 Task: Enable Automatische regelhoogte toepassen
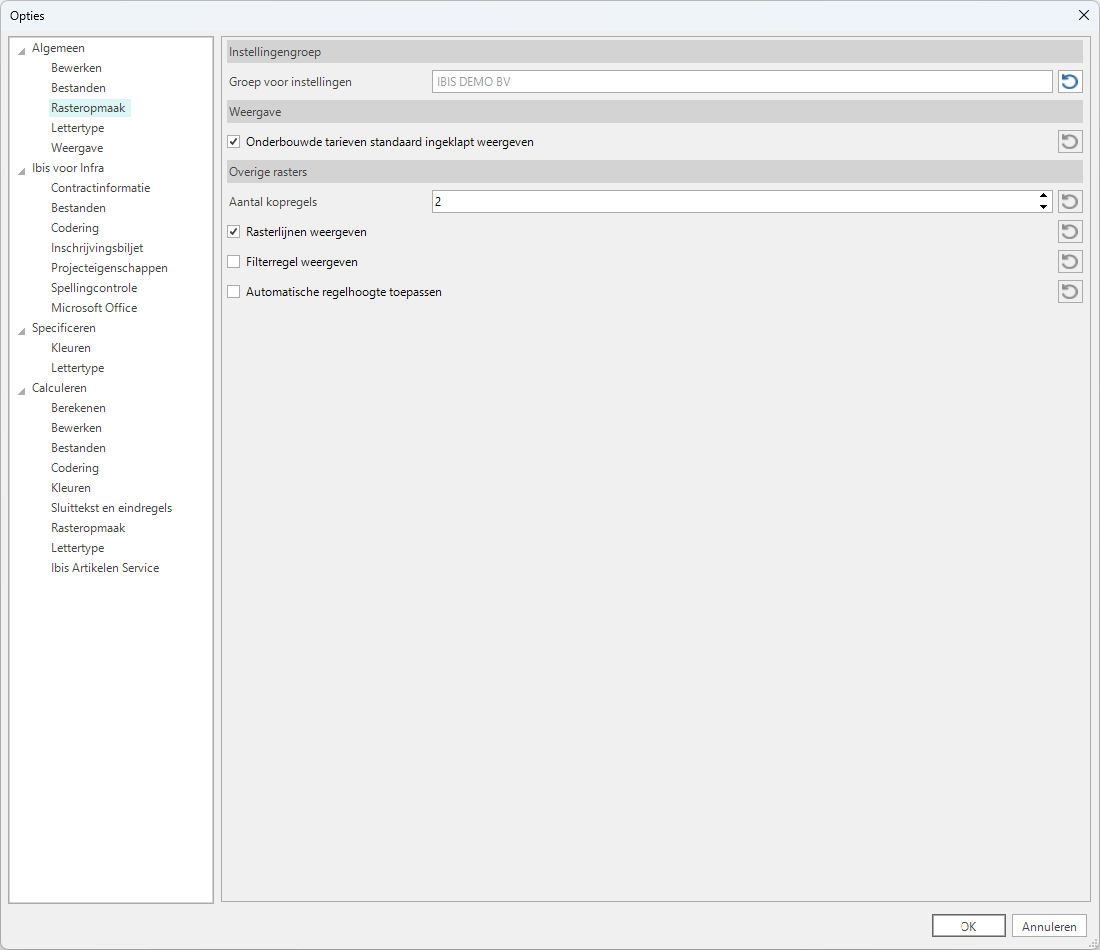pyautogui.click(x=234, y=292)
